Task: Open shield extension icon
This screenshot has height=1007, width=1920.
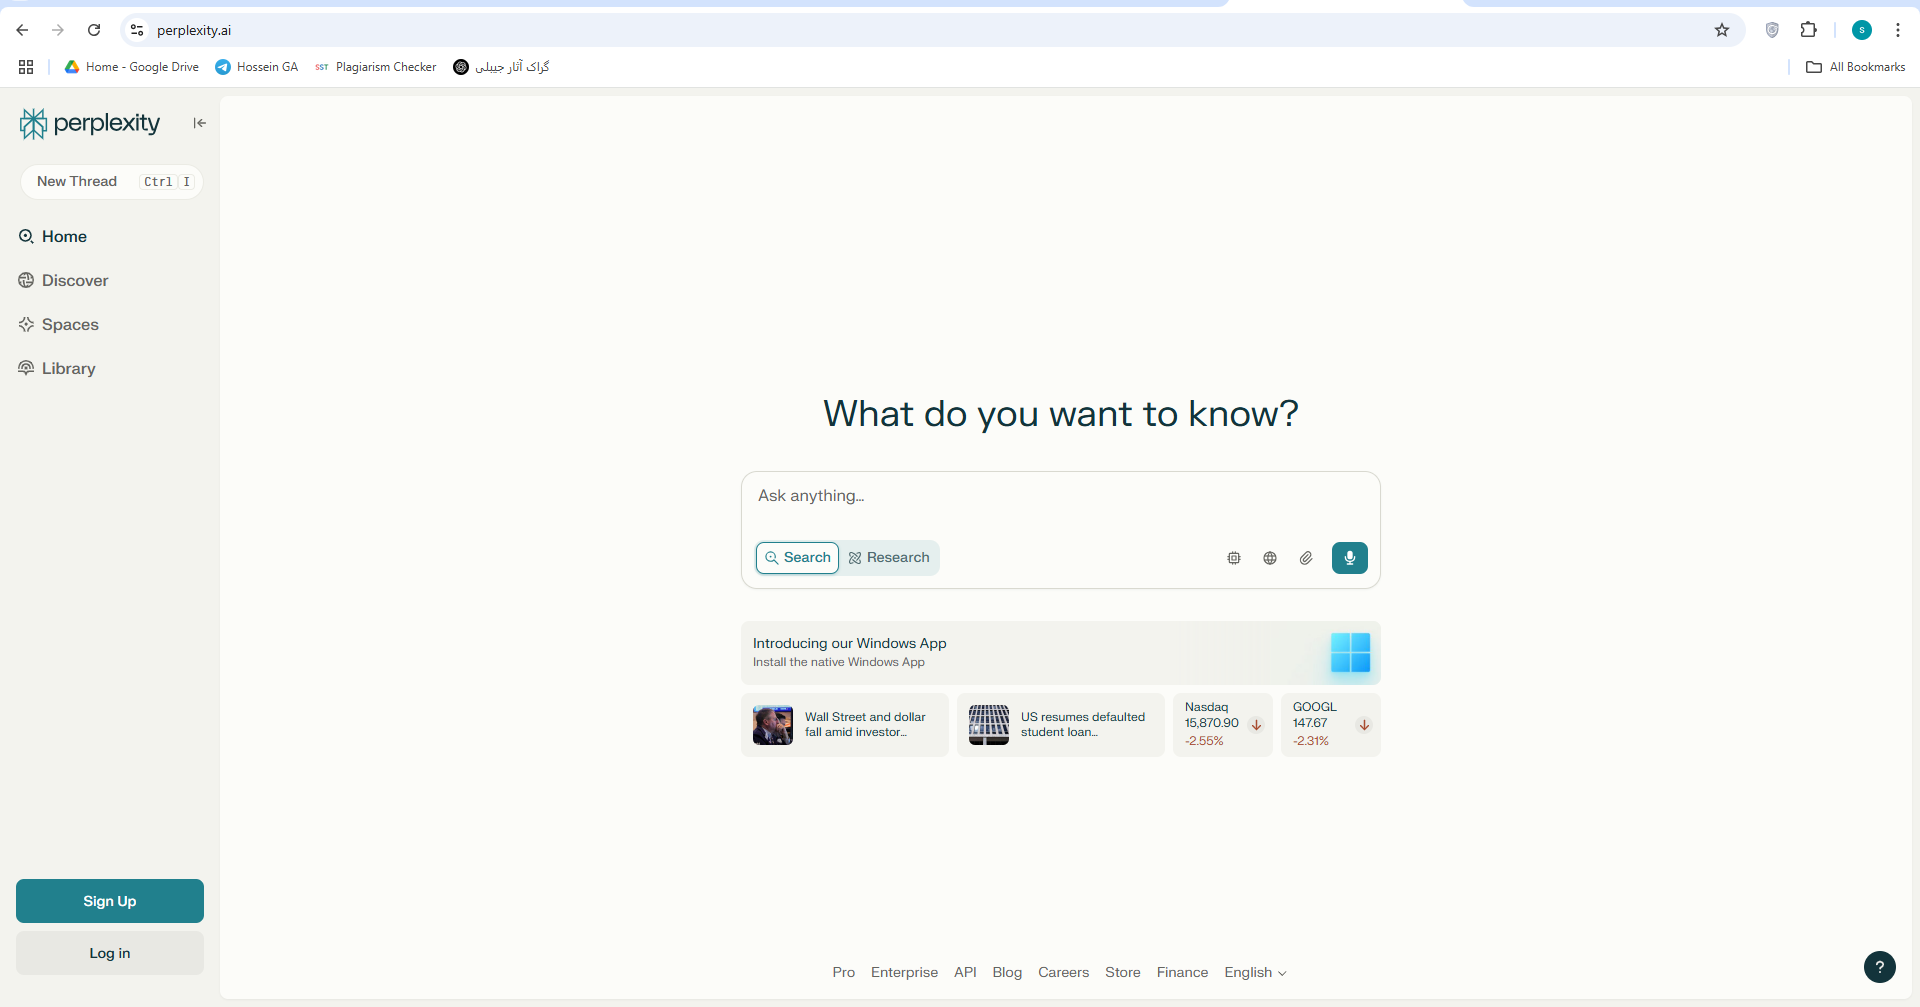Action: [1772, 30]
